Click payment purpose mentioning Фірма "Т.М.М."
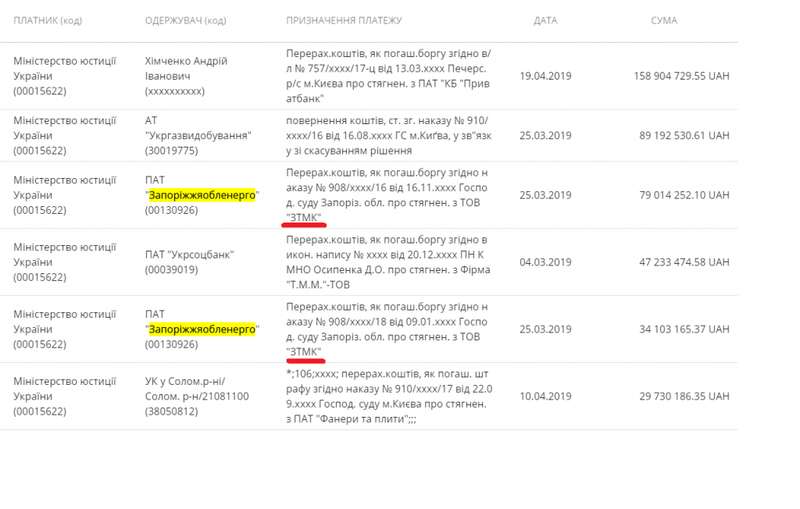Image resolution: width=800 pixels, height=509 pixels. coord(388,262)
